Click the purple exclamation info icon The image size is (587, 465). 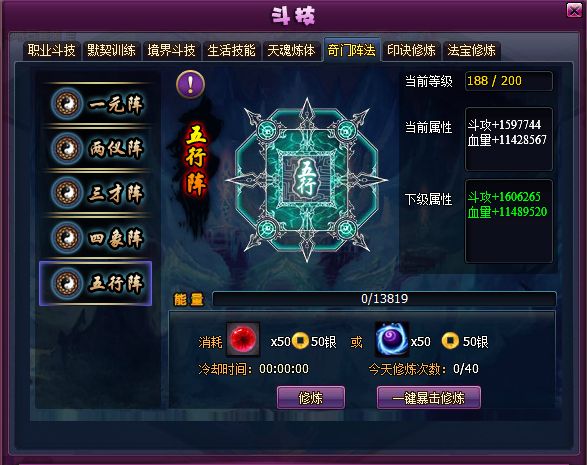pos(190,85)
